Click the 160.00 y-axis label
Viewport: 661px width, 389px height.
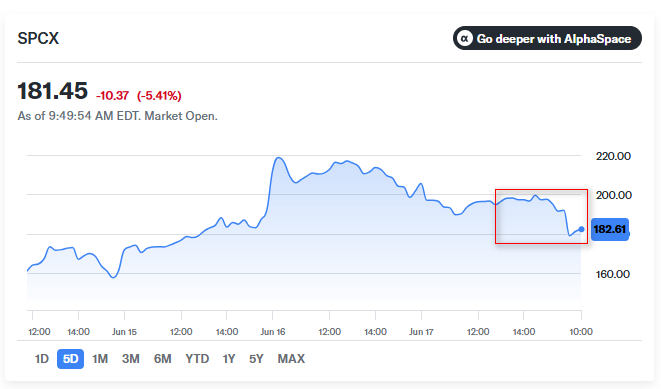613,274
